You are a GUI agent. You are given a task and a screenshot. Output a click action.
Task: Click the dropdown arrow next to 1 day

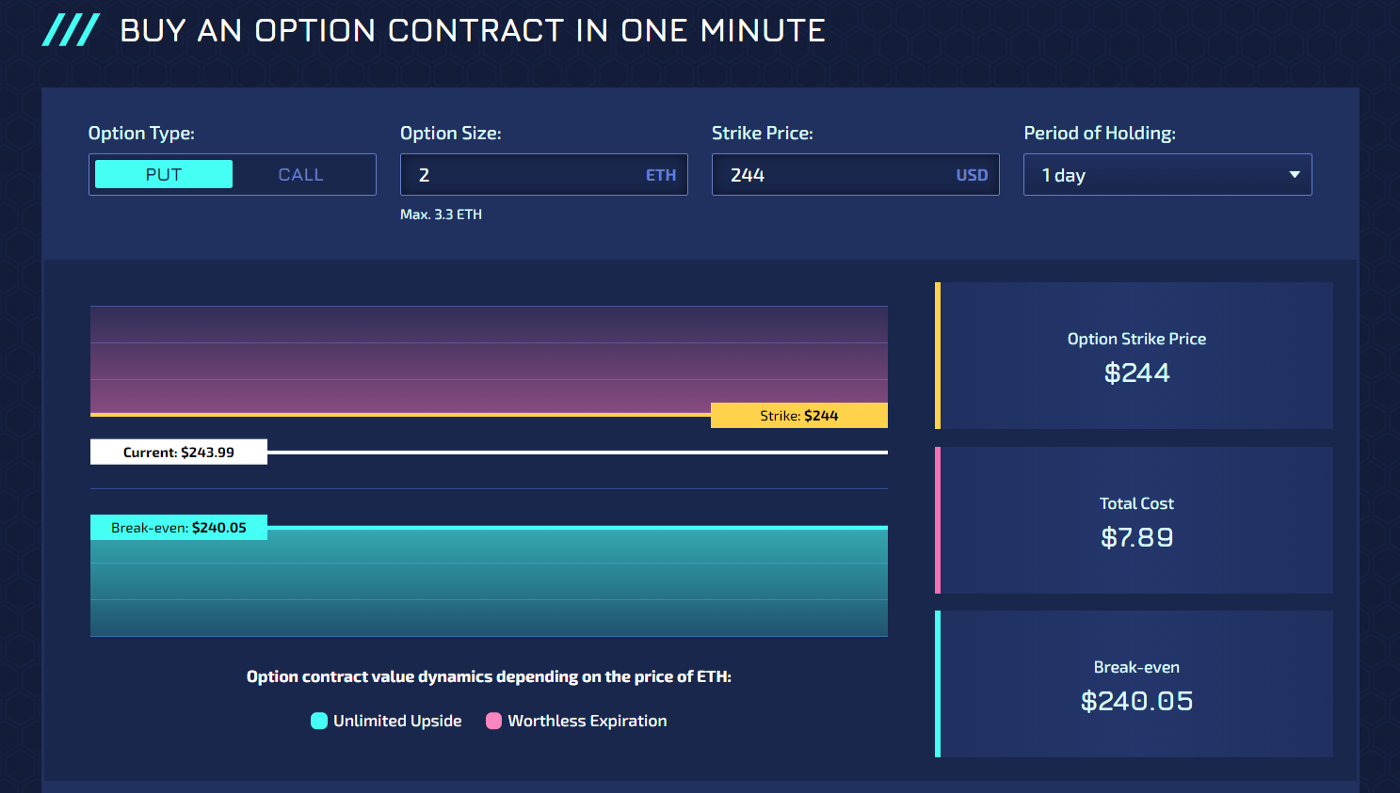pyautogui.click(x=1294, y=175)
